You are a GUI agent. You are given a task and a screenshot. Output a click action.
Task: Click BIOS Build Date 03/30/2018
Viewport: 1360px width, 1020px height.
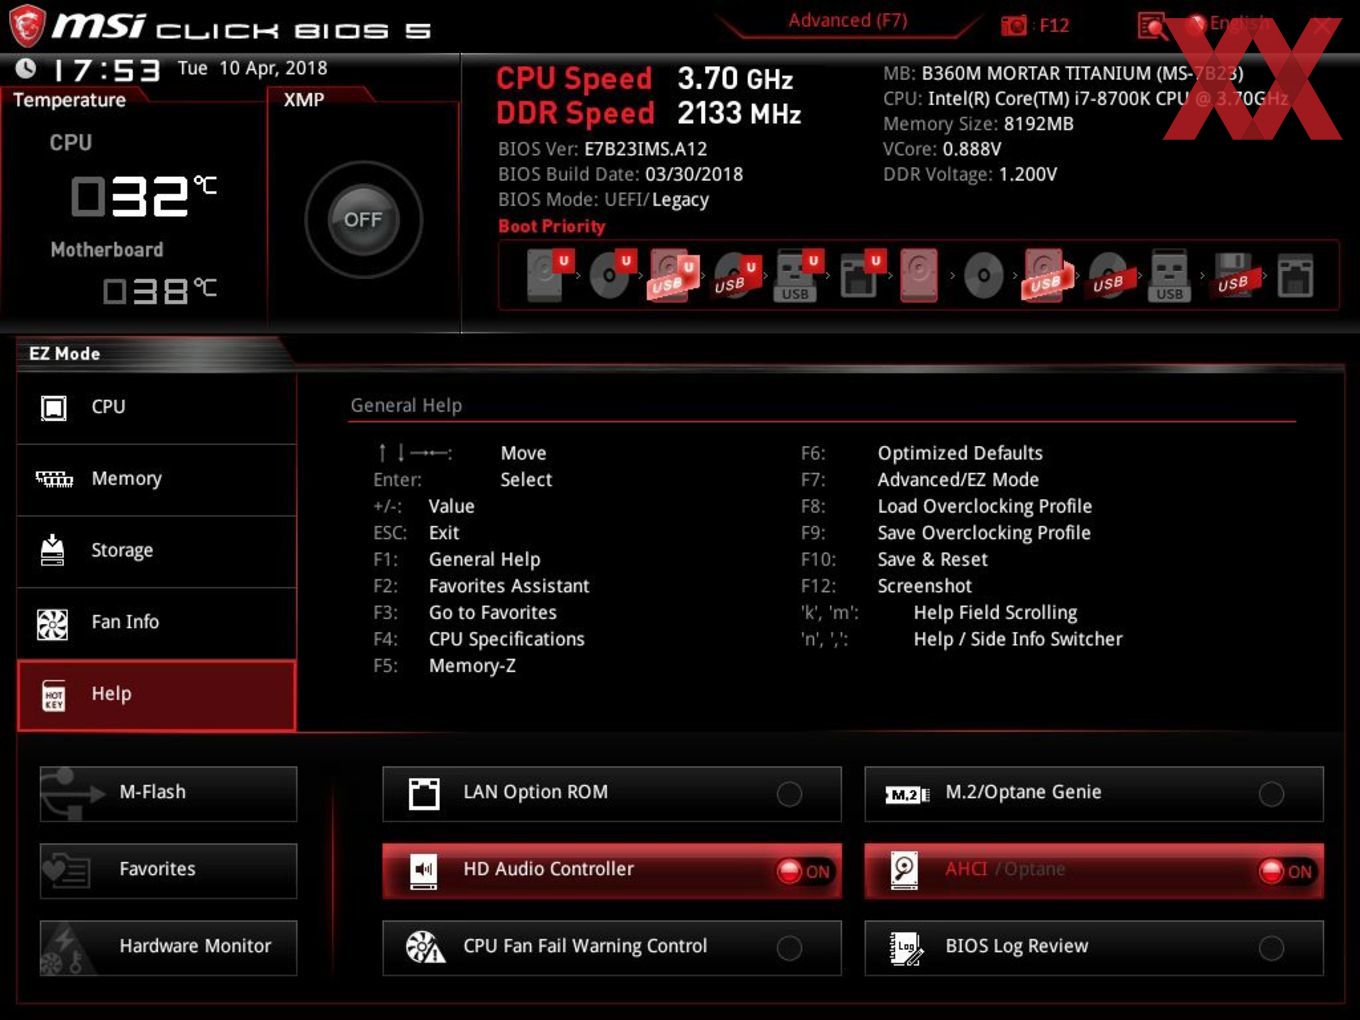pyautogui.click(x=620, y=174)
